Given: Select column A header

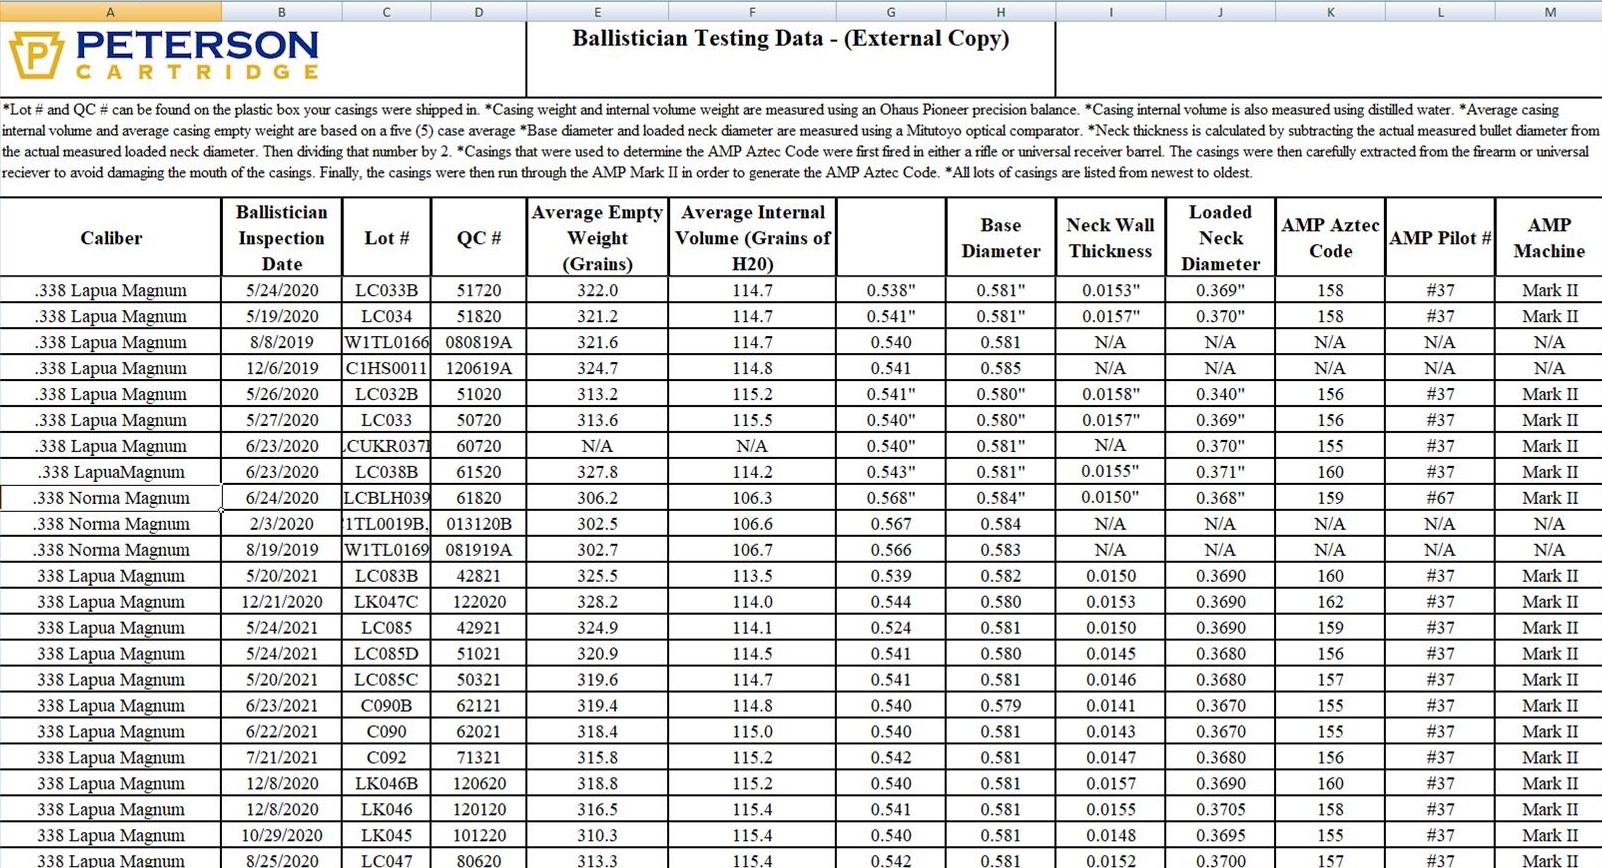Looking at the screenshot, I should tap(110, 11).
